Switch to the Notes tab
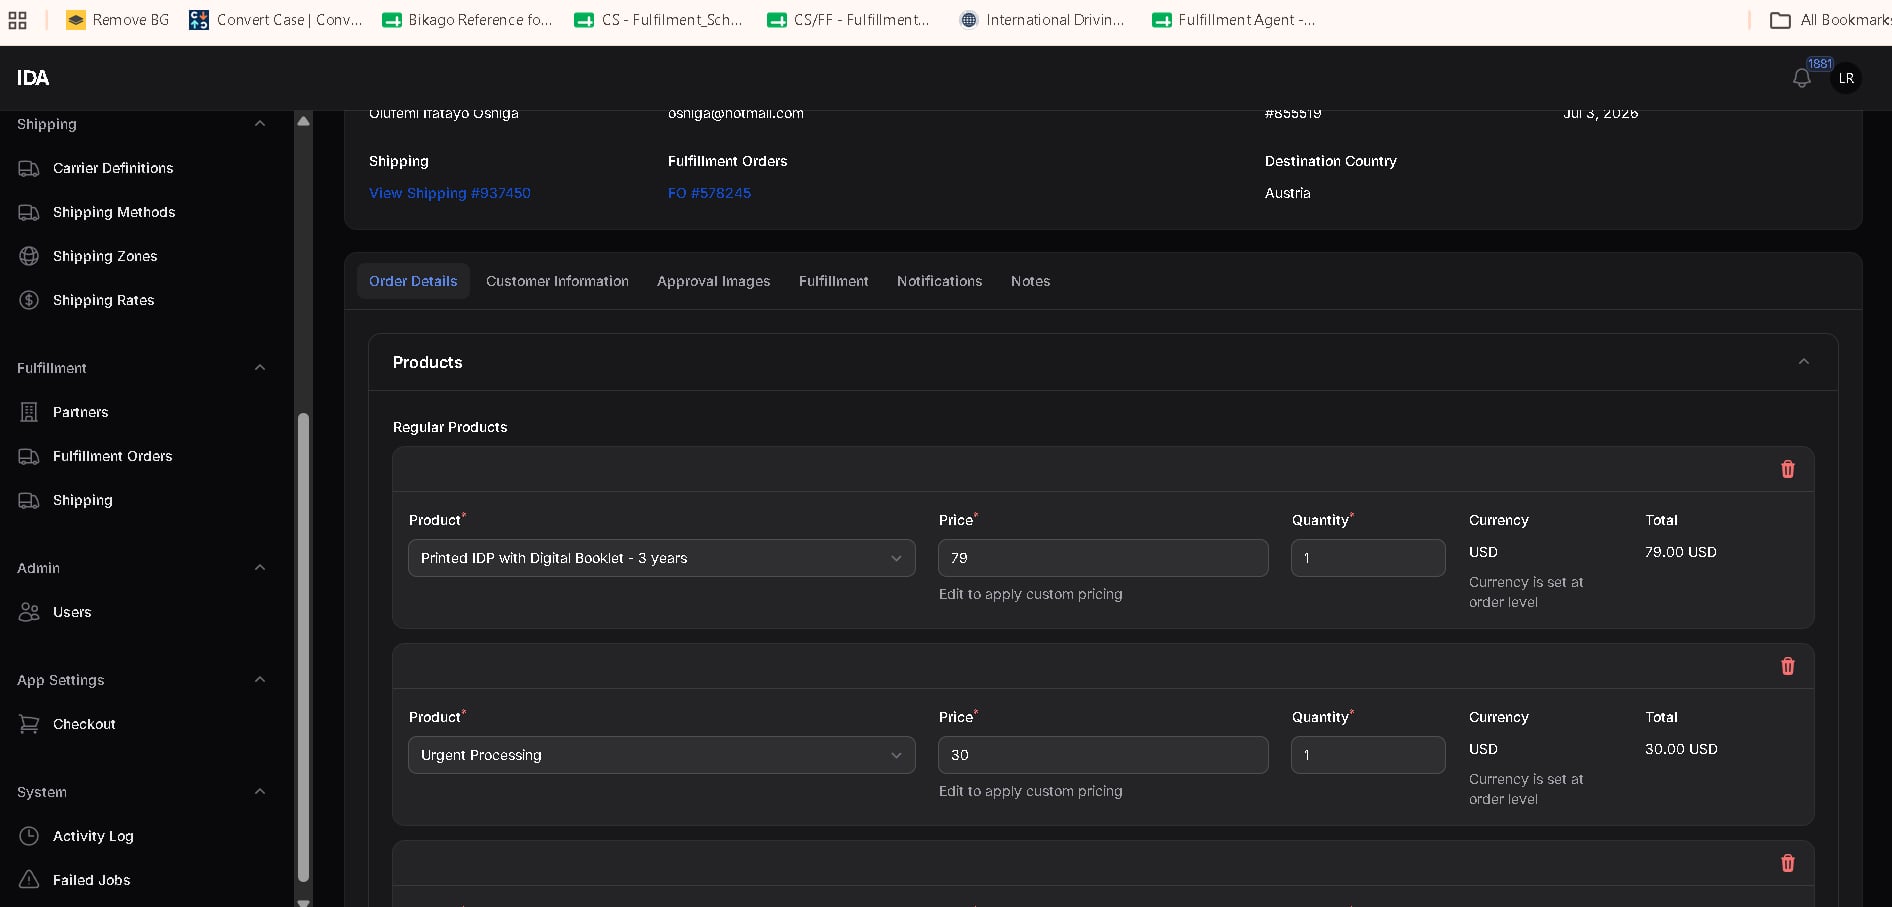This screenshot has width=1892, height=907. (1031, 281)
